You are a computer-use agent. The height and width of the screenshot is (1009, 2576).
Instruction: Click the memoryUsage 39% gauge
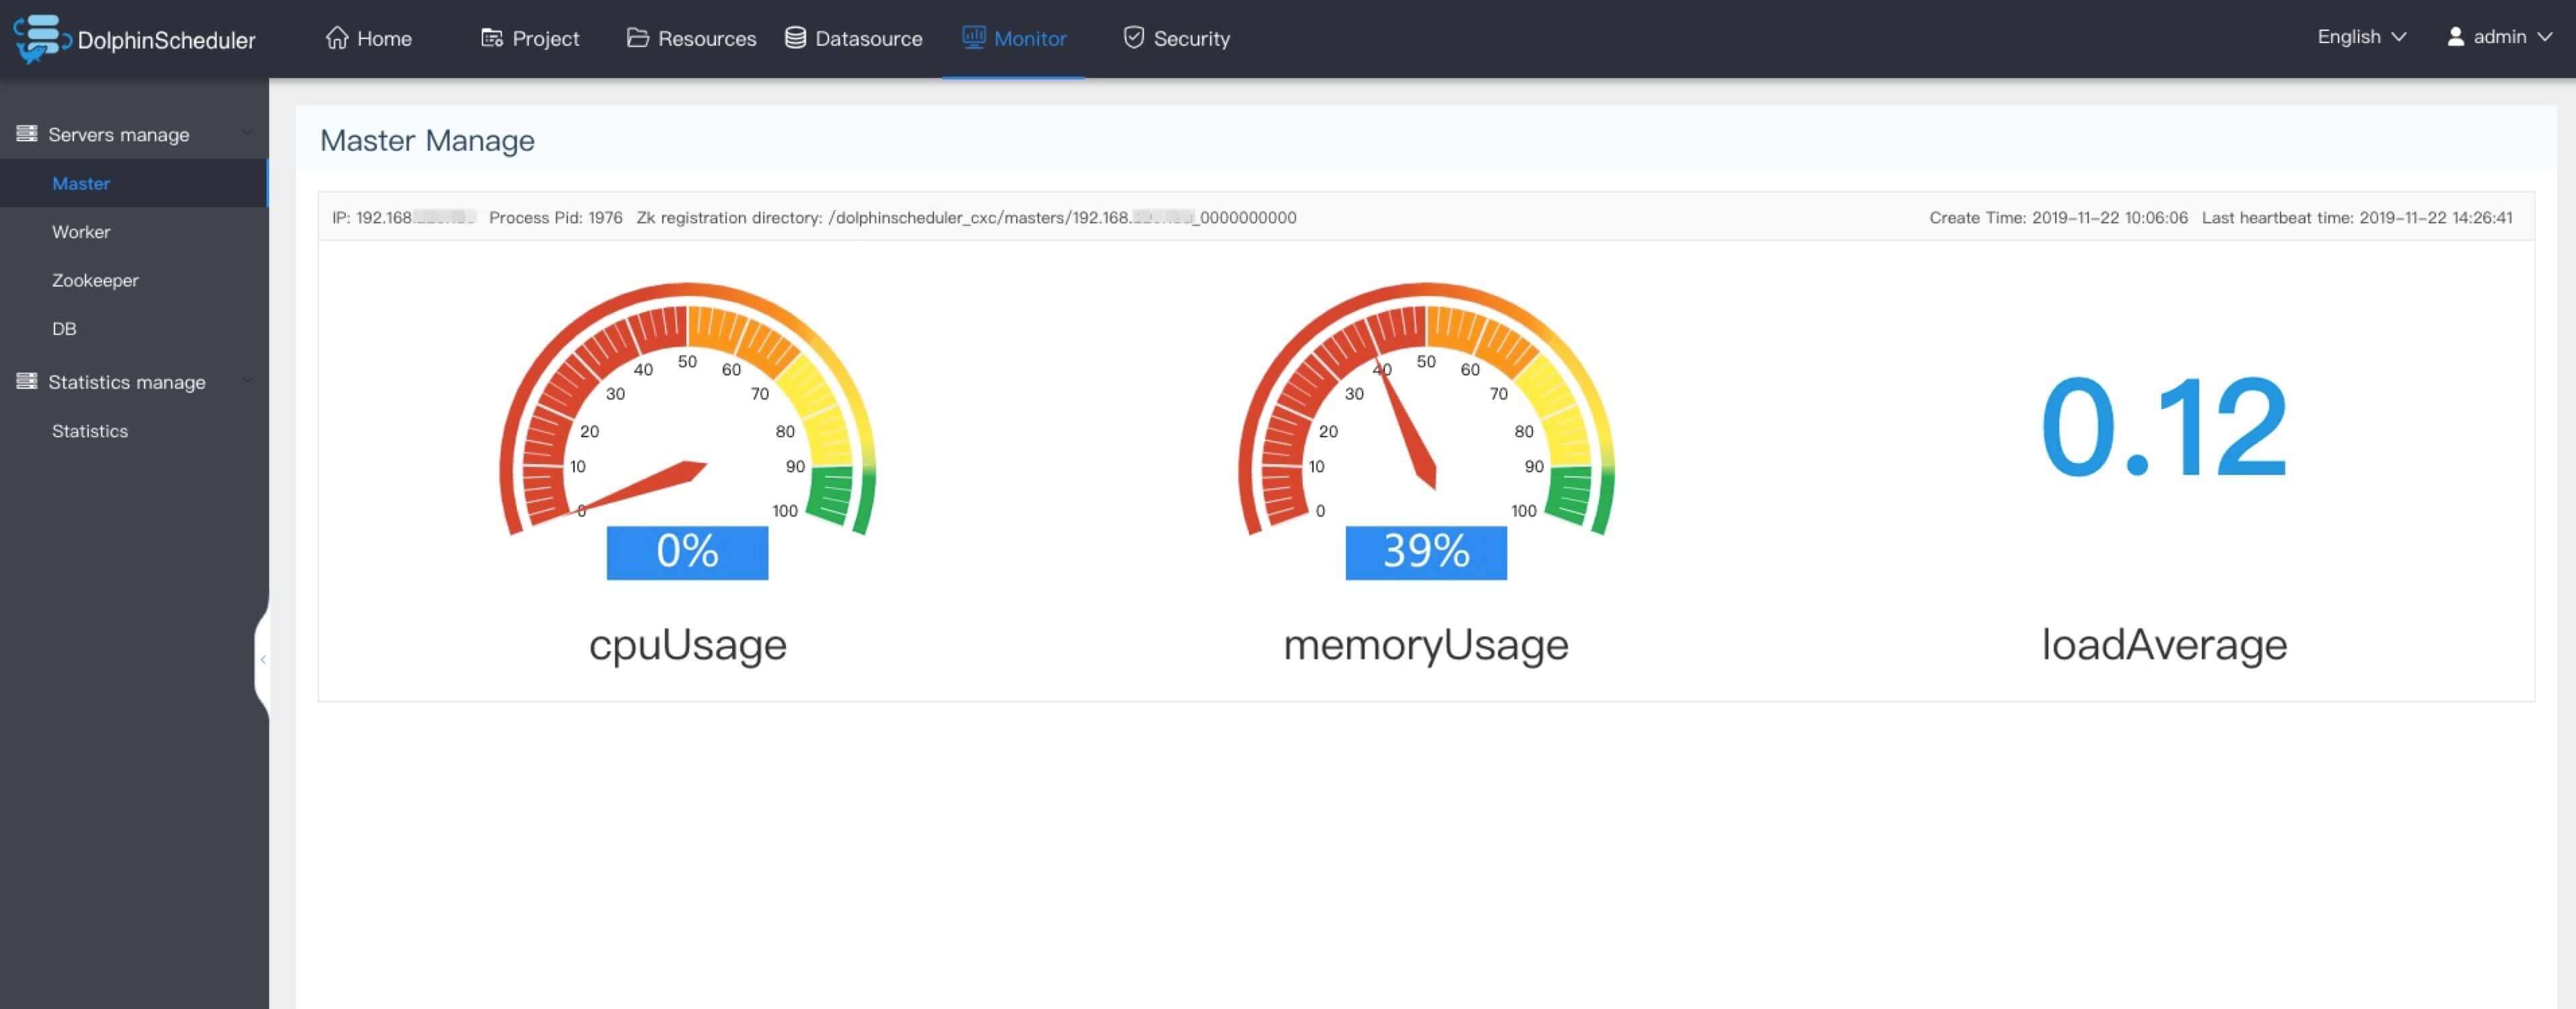click(x=1425, y=430)
